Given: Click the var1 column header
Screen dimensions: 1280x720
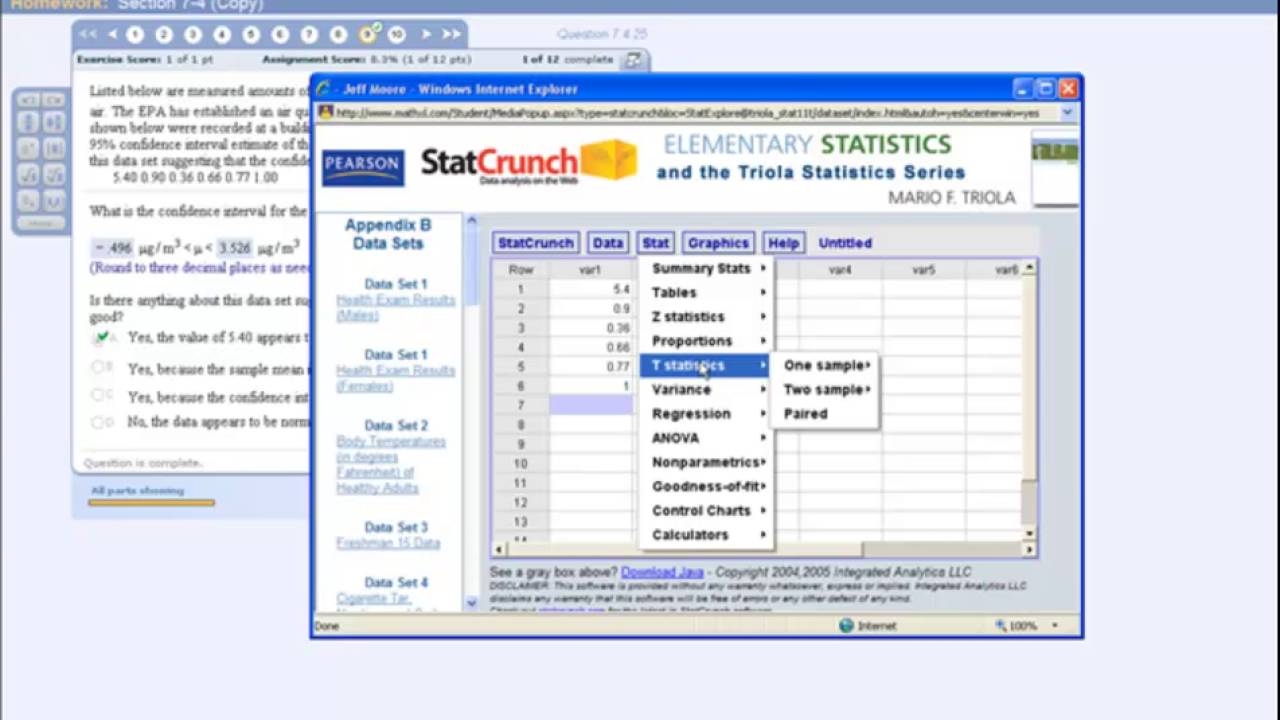Looking at the screenshot, I should click(x=590, y=270).
